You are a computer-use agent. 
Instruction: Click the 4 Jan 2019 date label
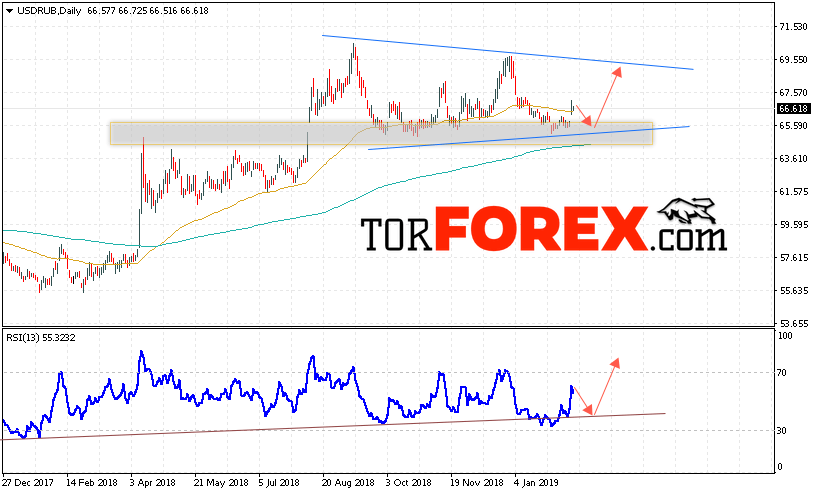tap(537, 483)
